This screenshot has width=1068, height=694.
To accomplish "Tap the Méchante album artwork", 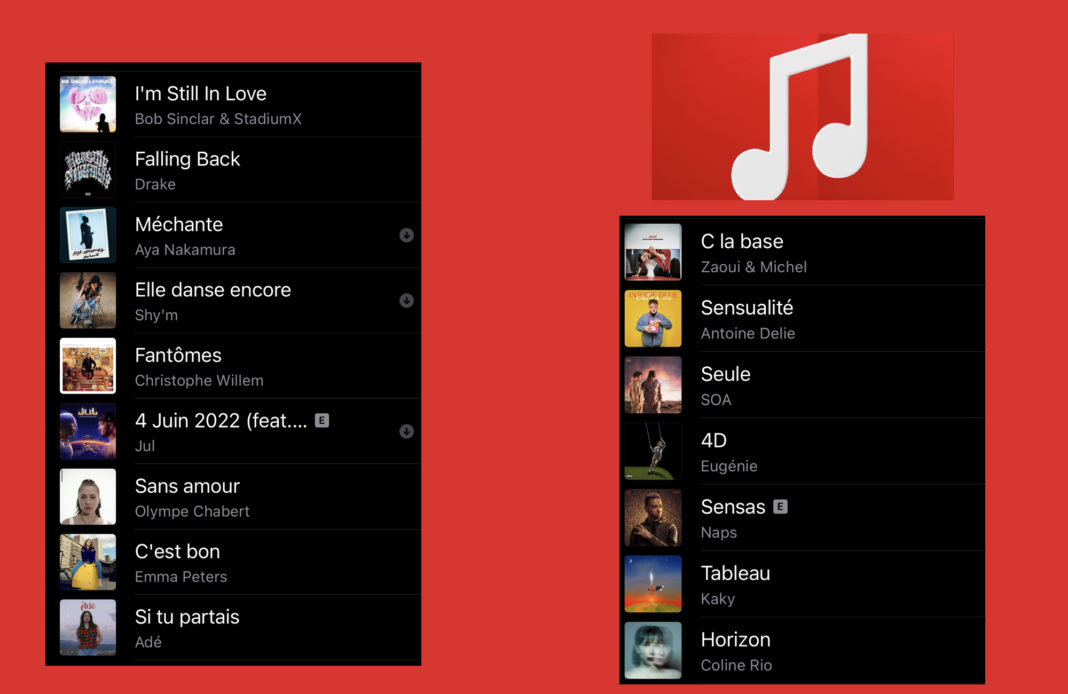I will (88, 235).
